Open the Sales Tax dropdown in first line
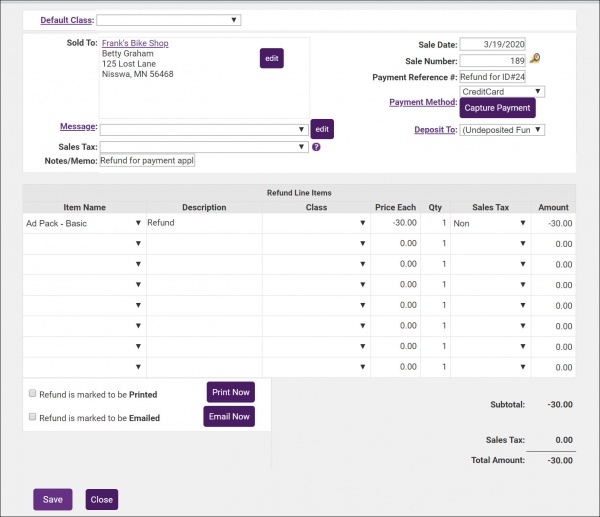Image resolution: width=600 pixels, height=517 pixels. 489,223
